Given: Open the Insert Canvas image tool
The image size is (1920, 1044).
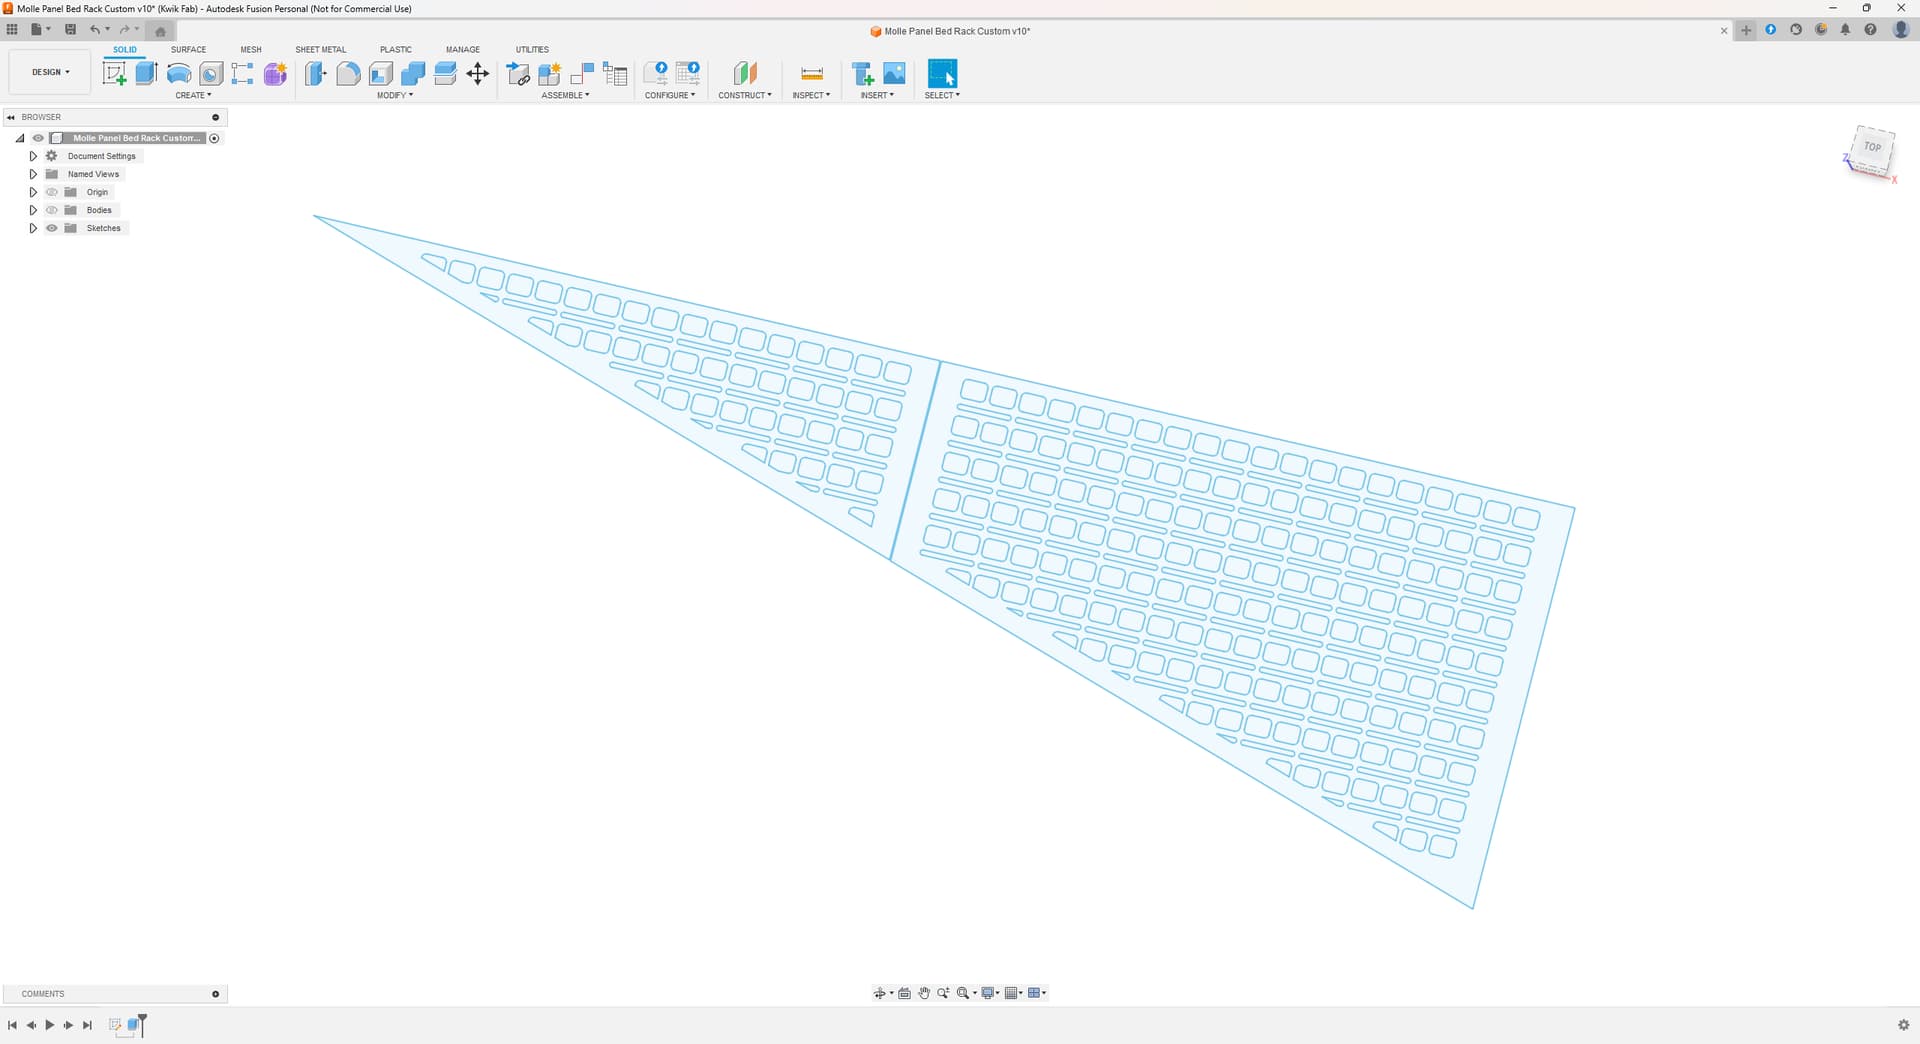Looking at the screenshot, I should [894, 73].
